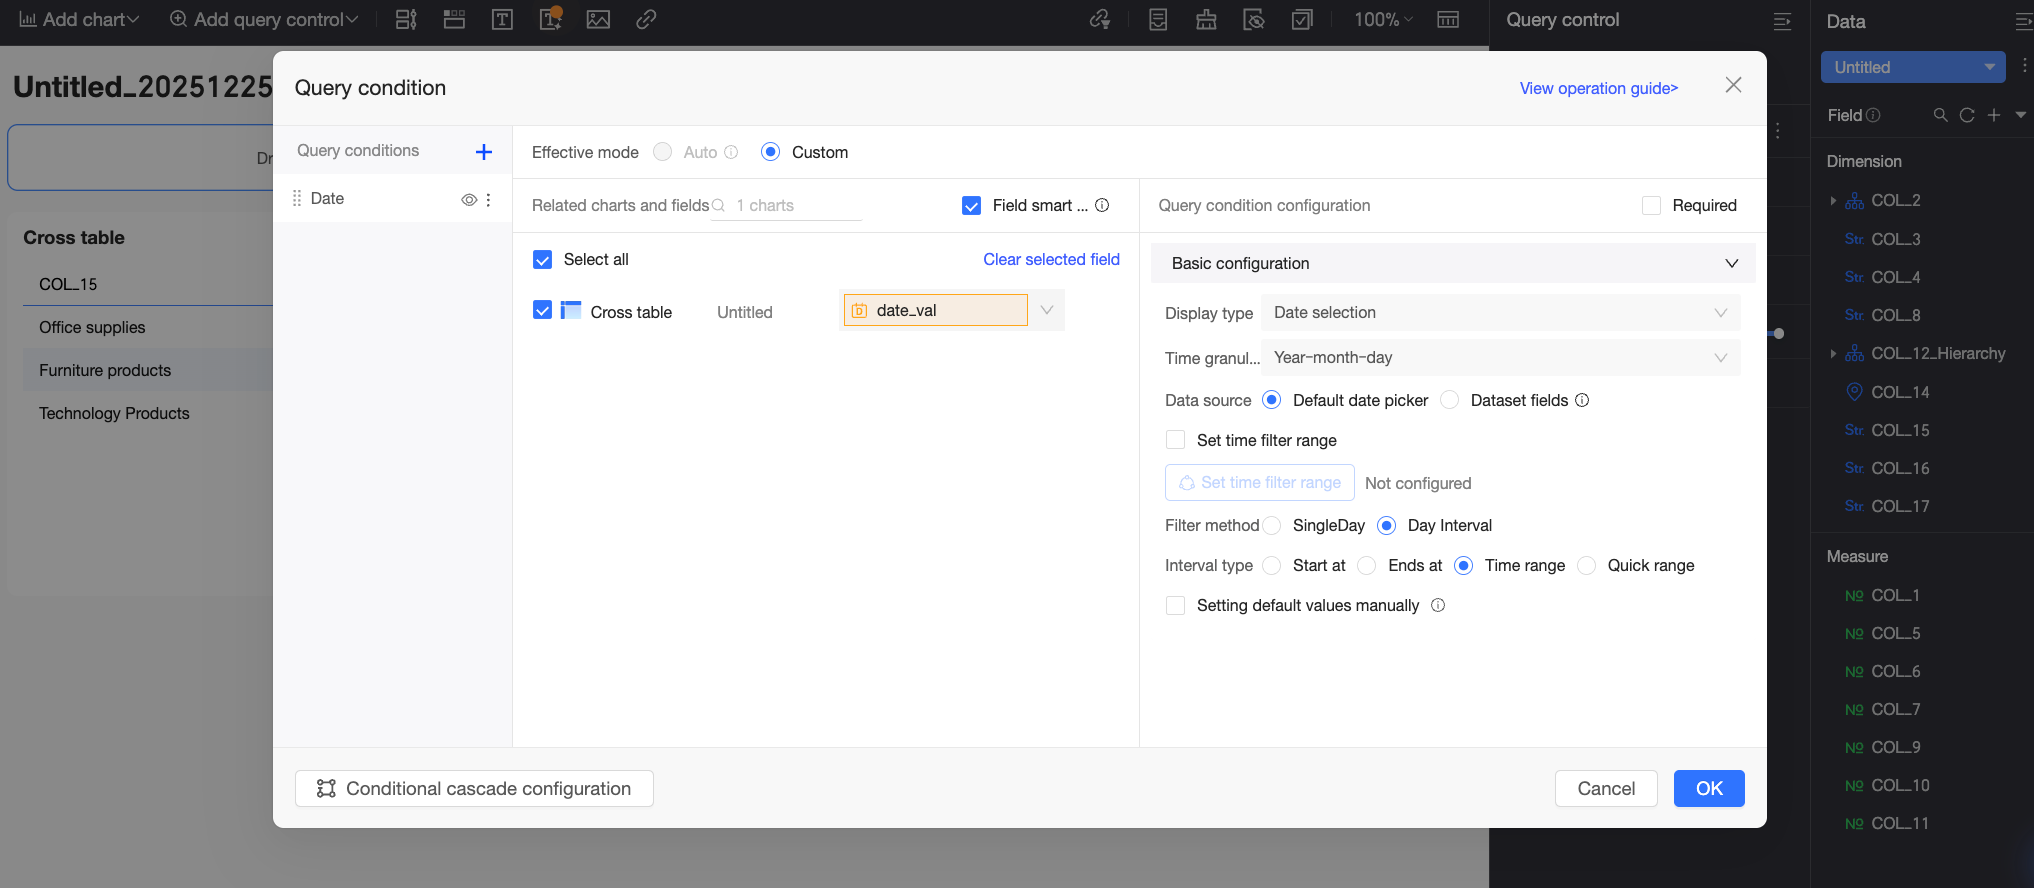Click the insert link icon in toolbar

tap(646, 20)
